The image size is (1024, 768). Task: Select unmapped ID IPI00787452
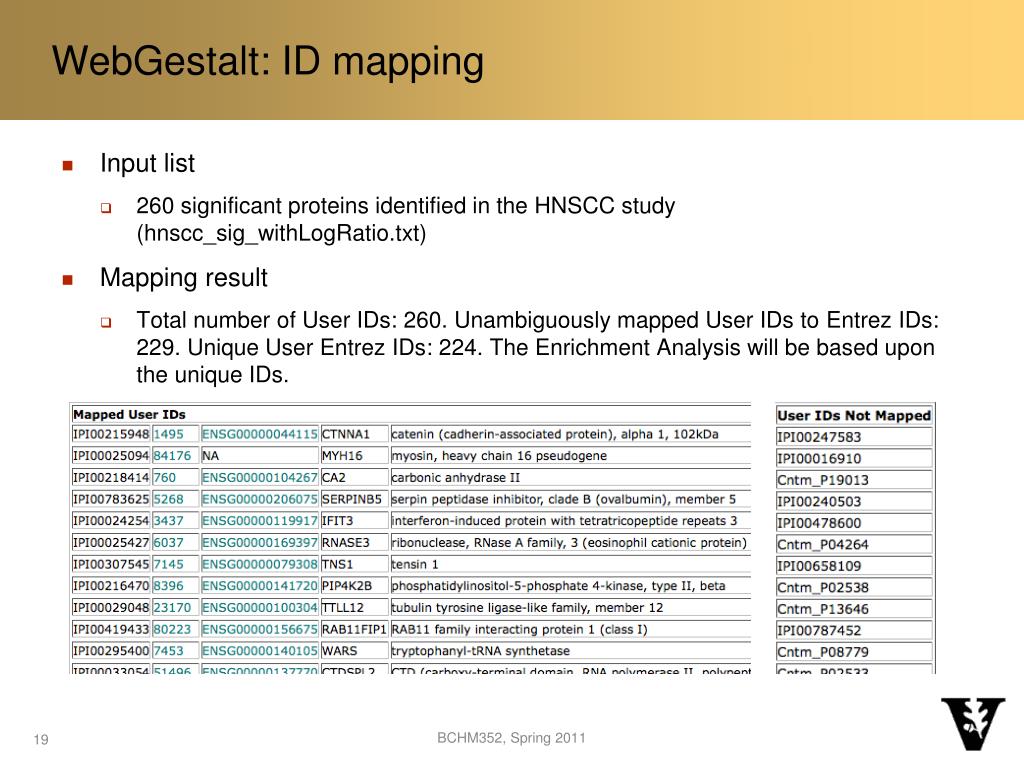[819, 631]
